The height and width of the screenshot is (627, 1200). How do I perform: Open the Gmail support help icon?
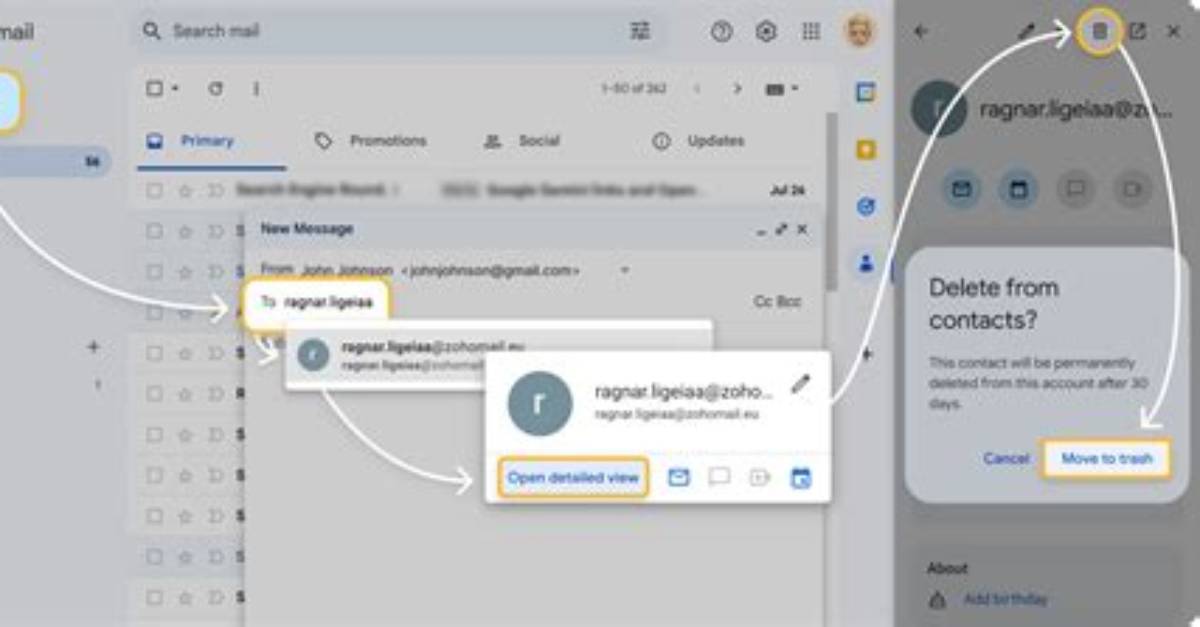pyautogui.click(x=721, y=32)
